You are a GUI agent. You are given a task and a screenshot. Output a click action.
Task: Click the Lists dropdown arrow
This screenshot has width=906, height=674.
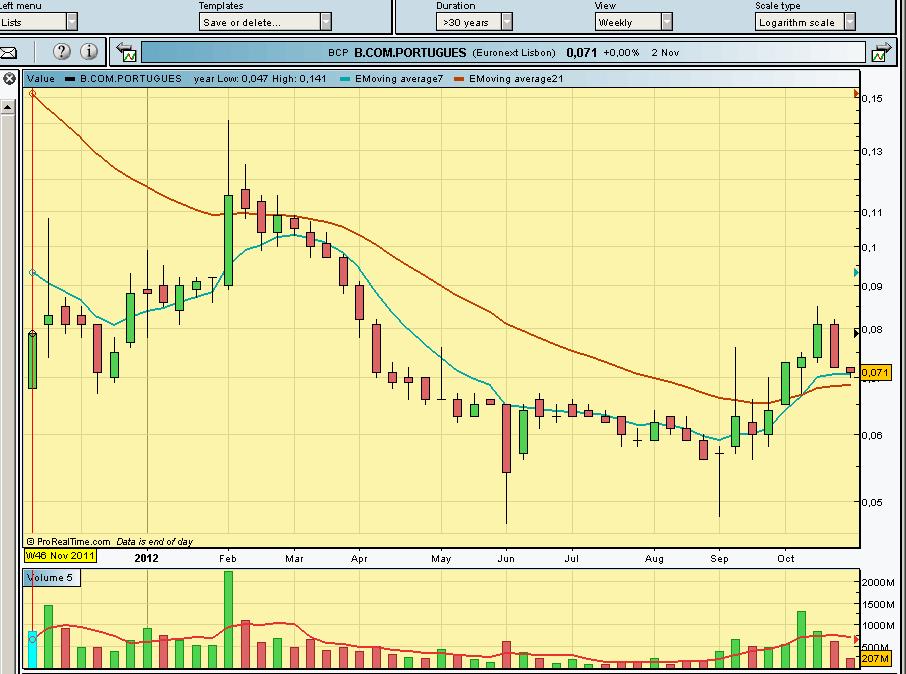tap(72, 23)
